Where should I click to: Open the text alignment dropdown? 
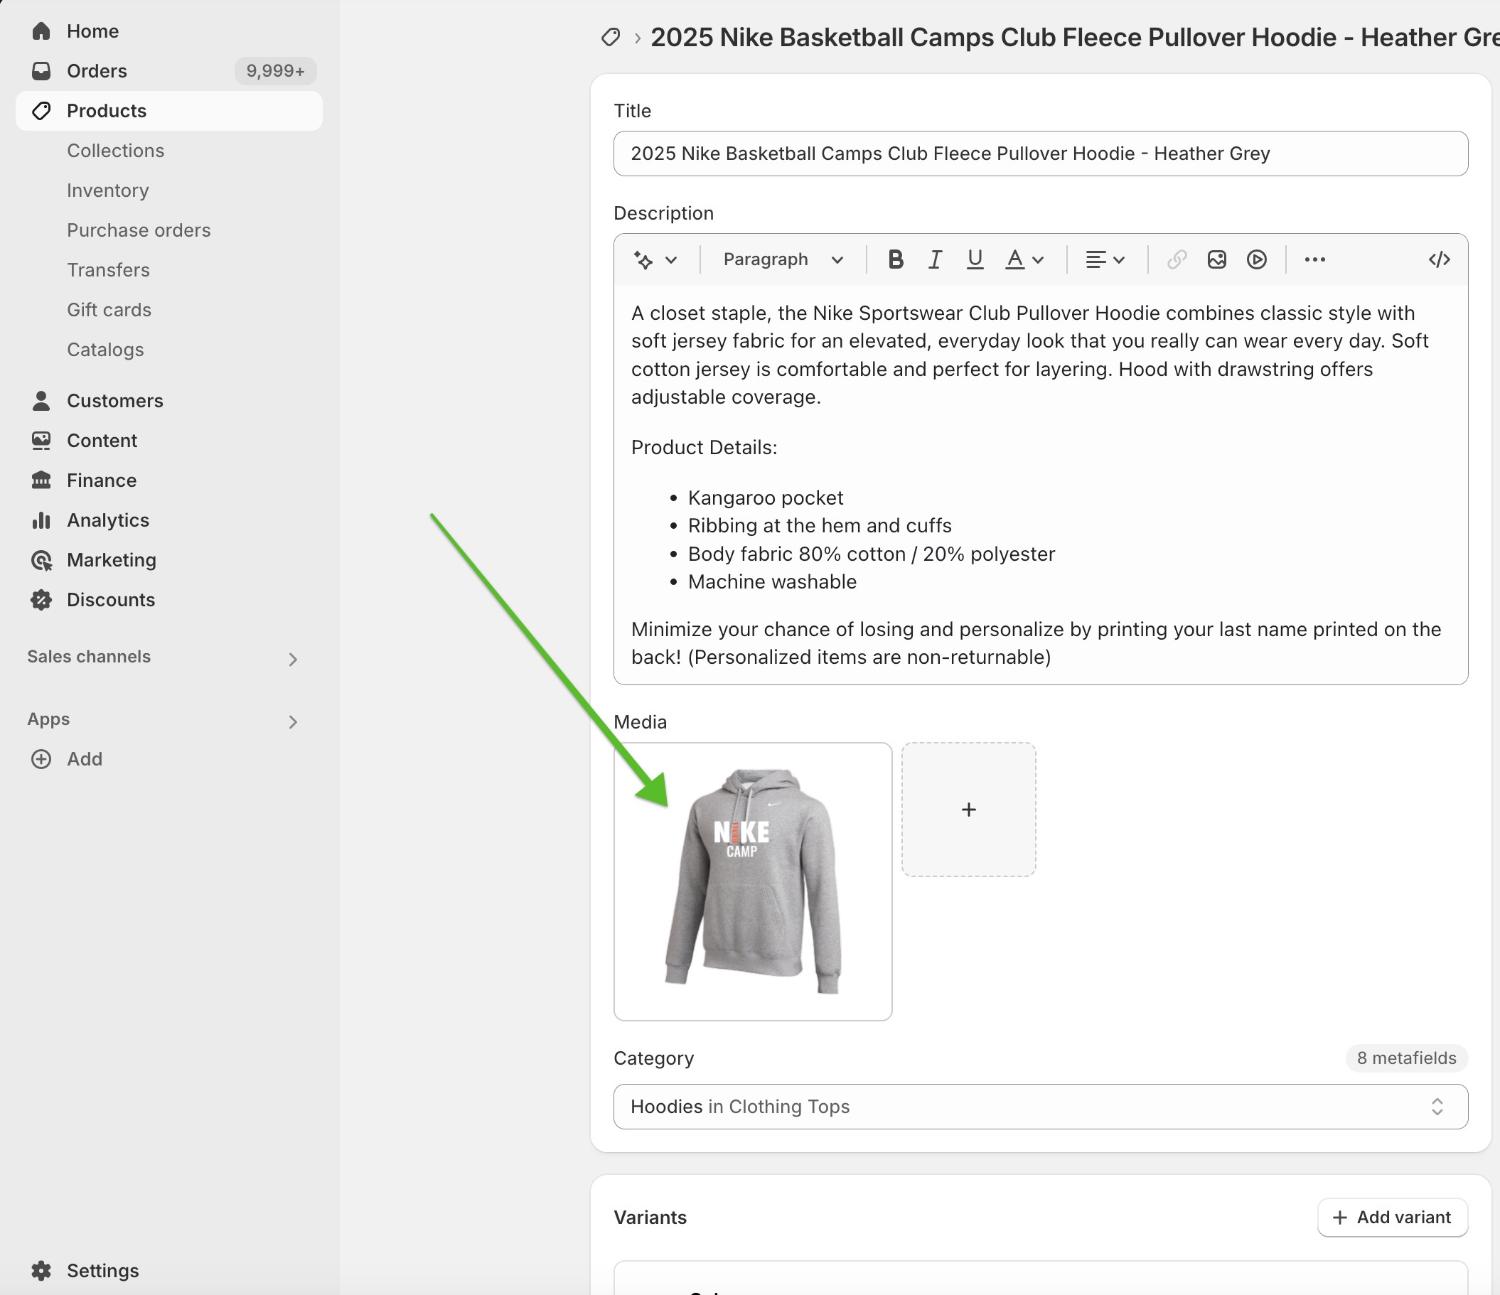(x=1105, y=260)
